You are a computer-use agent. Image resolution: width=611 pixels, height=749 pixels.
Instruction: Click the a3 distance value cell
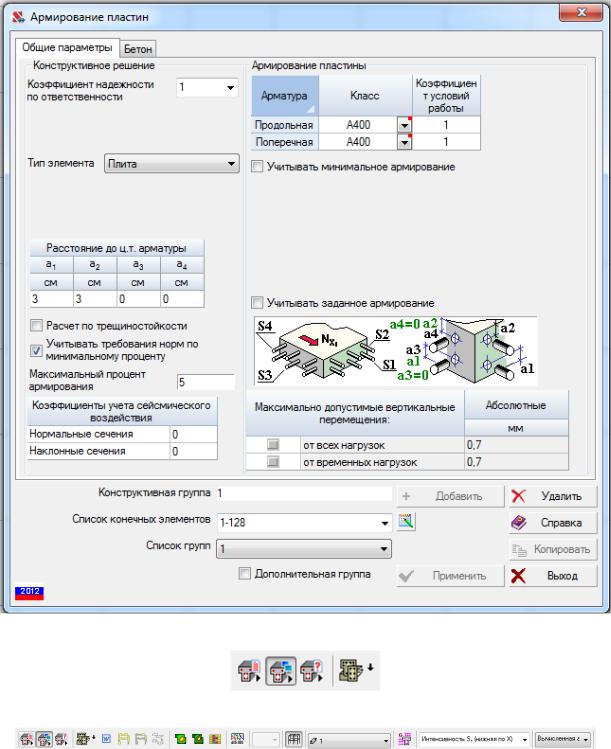[139, 299]
